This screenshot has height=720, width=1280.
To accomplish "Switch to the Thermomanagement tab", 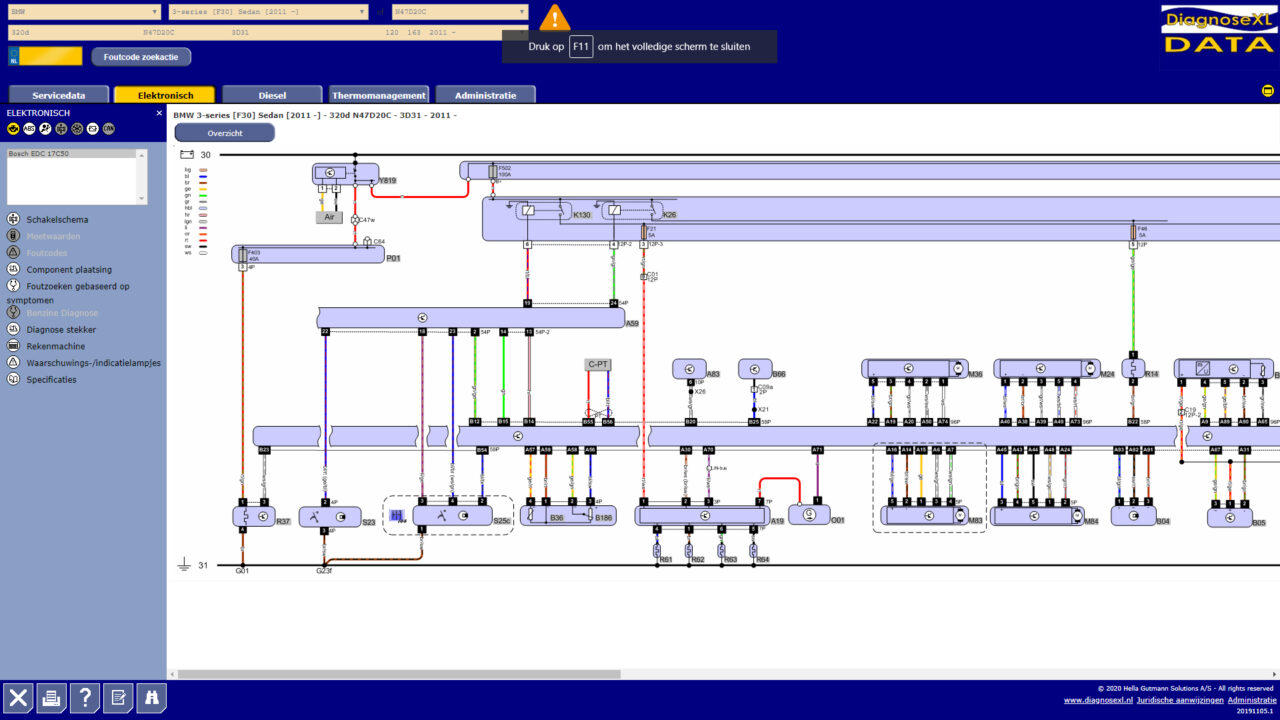I will (x=378, y=94).
